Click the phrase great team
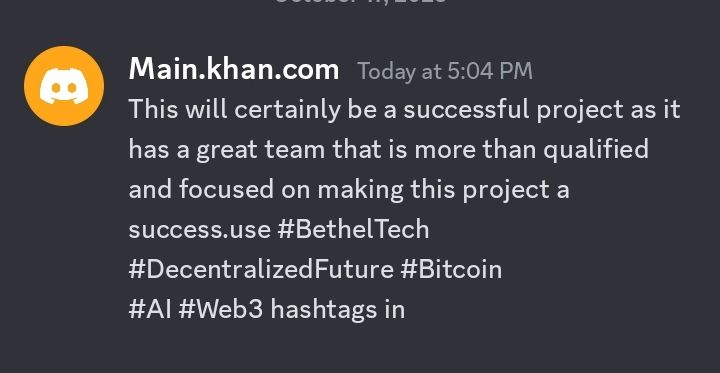720x373 pixels. 261,151
